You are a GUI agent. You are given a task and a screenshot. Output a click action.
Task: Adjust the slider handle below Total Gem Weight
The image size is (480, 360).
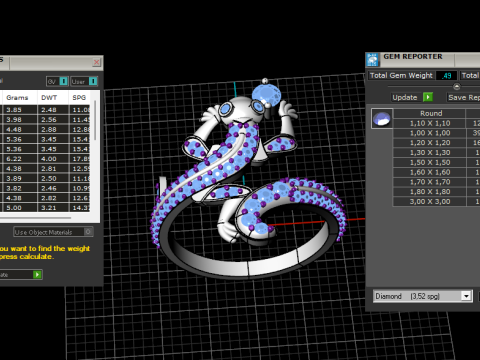tap(457, 87)
